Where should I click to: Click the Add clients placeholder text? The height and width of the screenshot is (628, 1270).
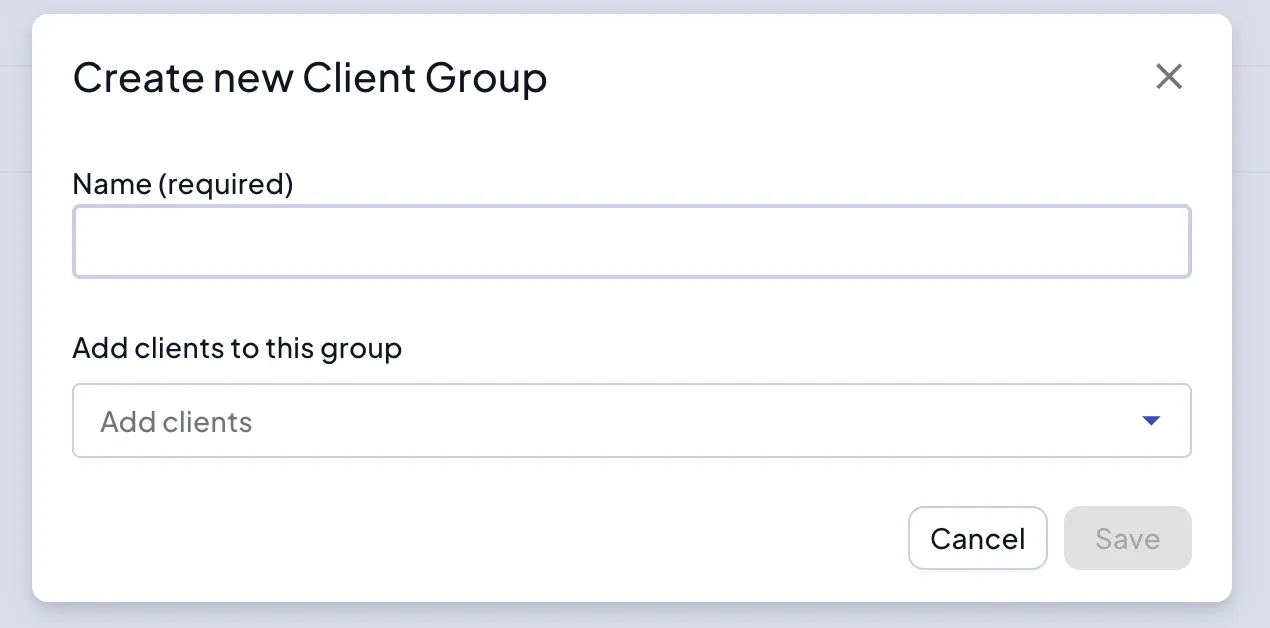175,421
